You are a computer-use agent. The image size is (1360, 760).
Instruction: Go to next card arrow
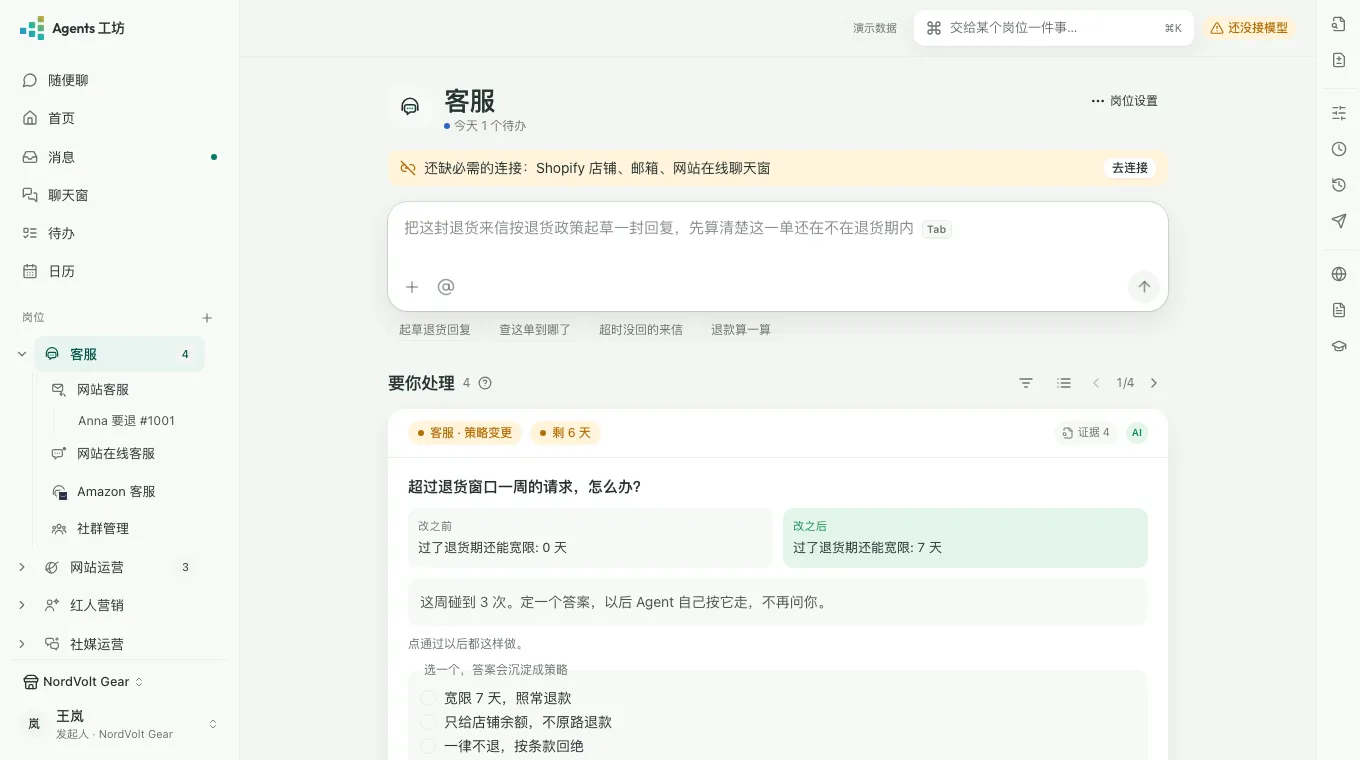point(1154,383)
